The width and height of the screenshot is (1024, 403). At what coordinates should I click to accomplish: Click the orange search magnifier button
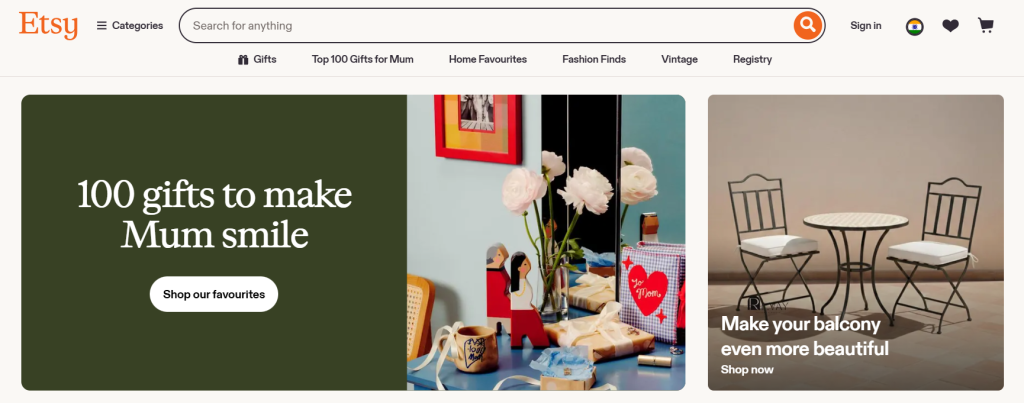(x=808, y=25)
